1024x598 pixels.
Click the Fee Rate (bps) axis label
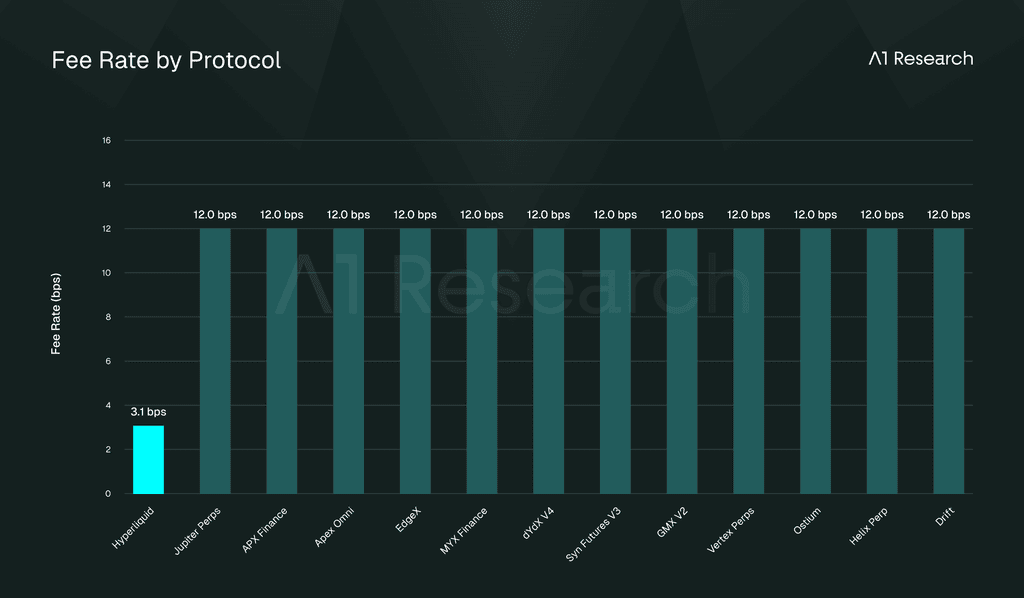56,314
